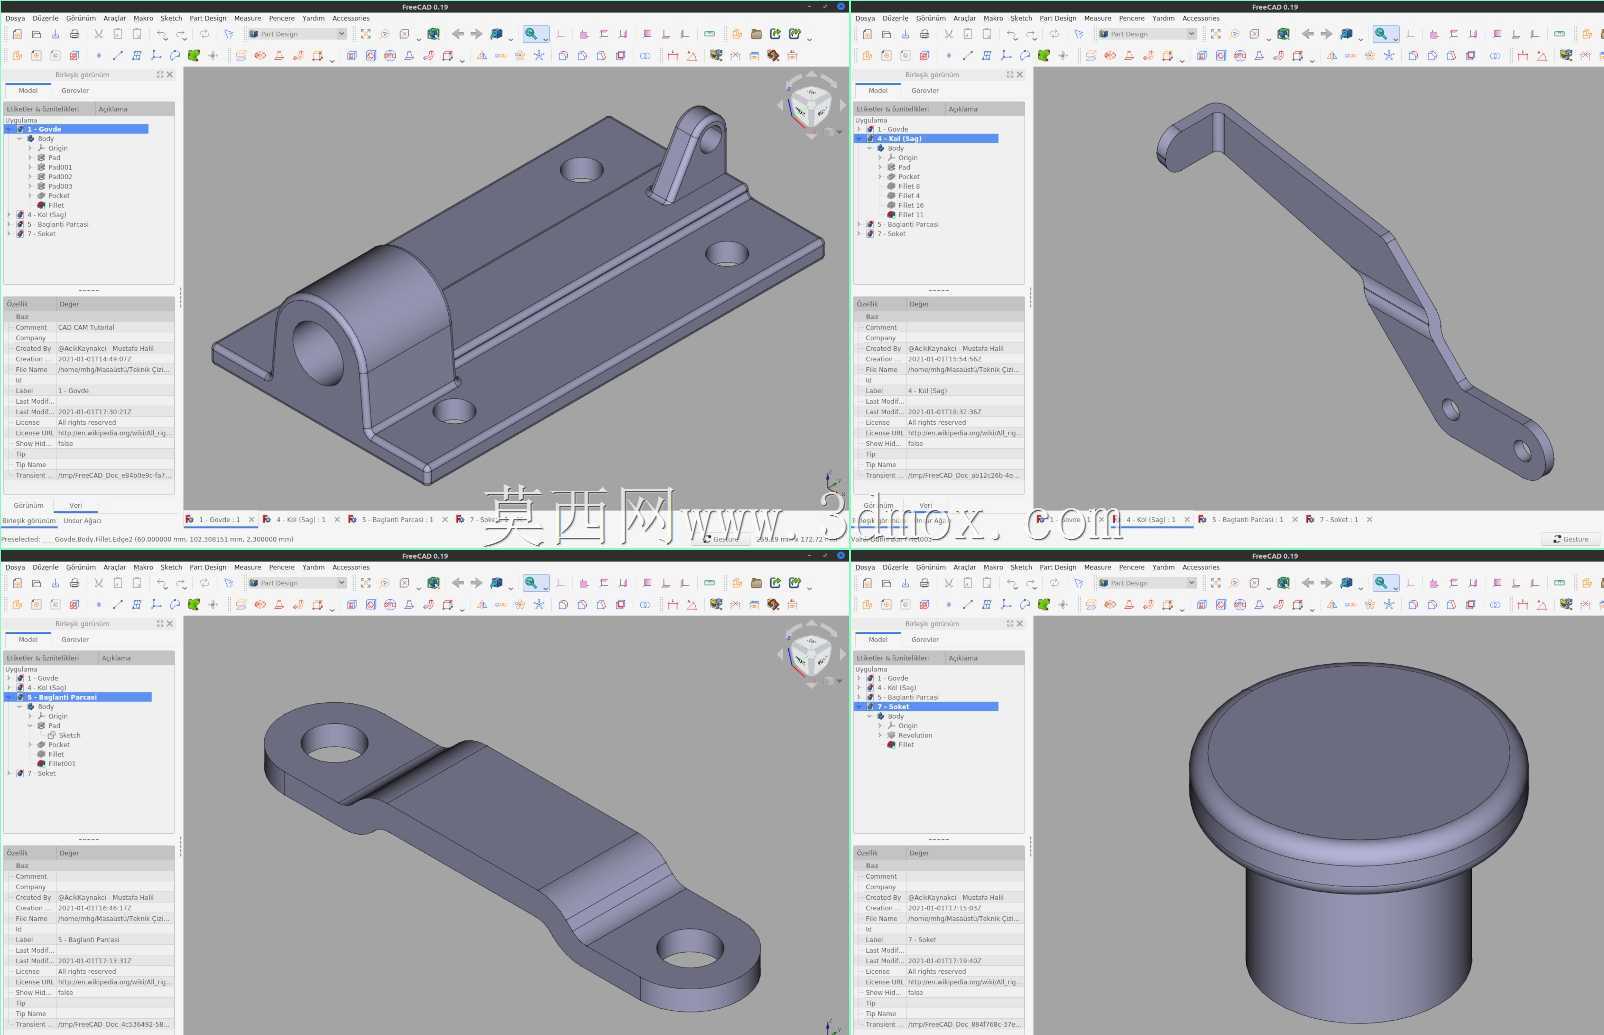This screenshot has width=1604, height=1035.
Task: Select the Sketch item under Pad, Baglanti Parcasi tree
Action: [x=69, y=735]
